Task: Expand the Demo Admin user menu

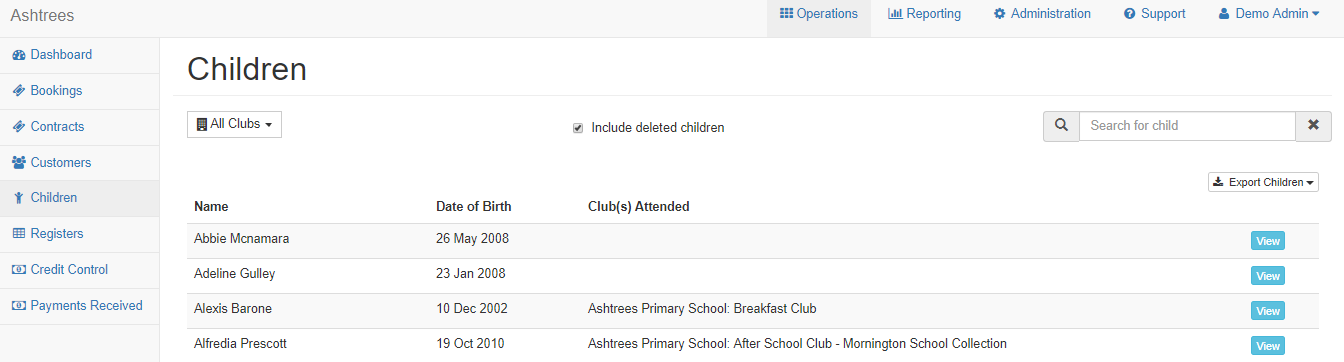Action: click(x=1269, y=14)
